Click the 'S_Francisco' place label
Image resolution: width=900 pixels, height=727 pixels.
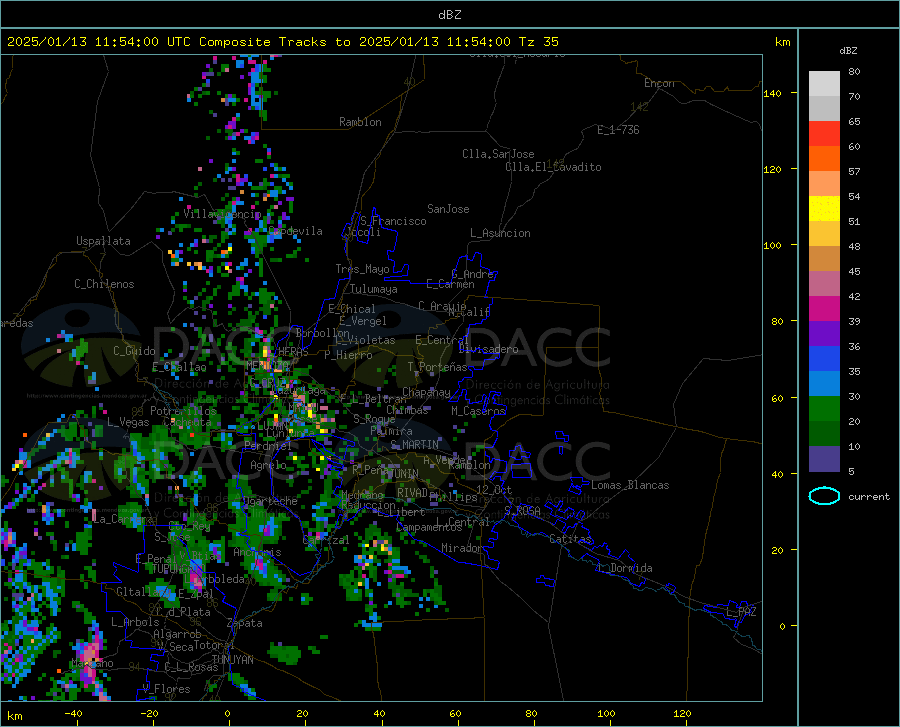(394, 221)
